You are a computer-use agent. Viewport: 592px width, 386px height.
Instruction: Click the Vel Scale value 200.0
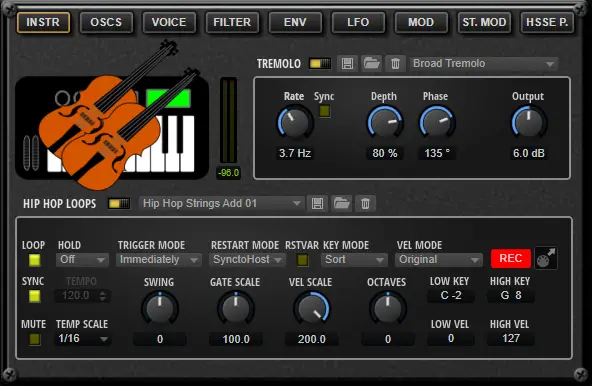tap(311, 339)
